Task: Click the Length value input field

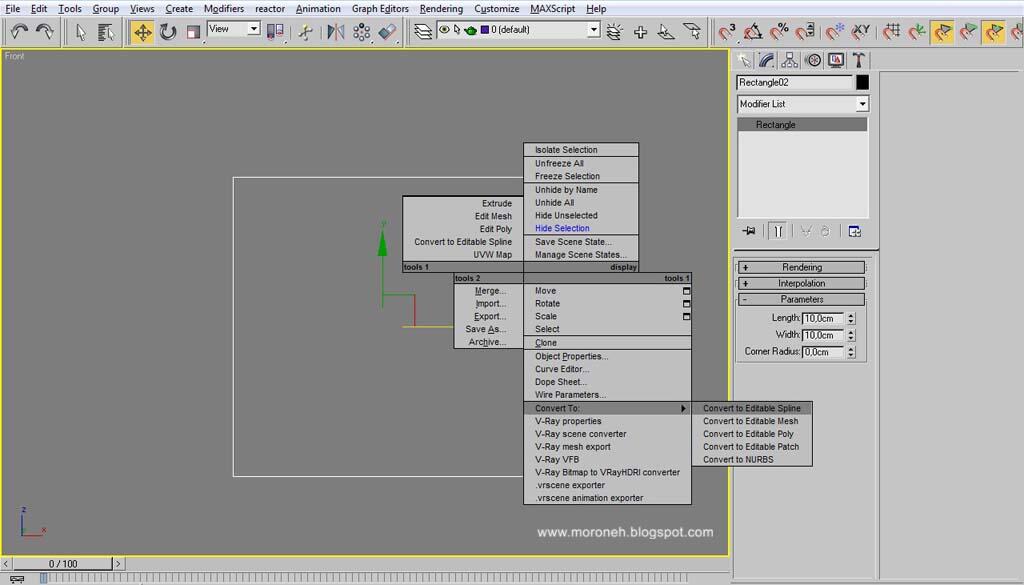Action: pos(822,318)
